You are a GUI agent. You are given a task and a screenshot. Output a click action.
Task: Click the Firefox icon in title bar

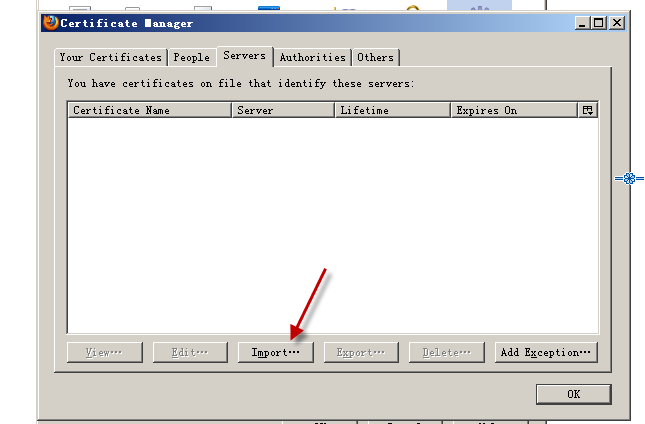pyautogui.click(x=51, y=23)
